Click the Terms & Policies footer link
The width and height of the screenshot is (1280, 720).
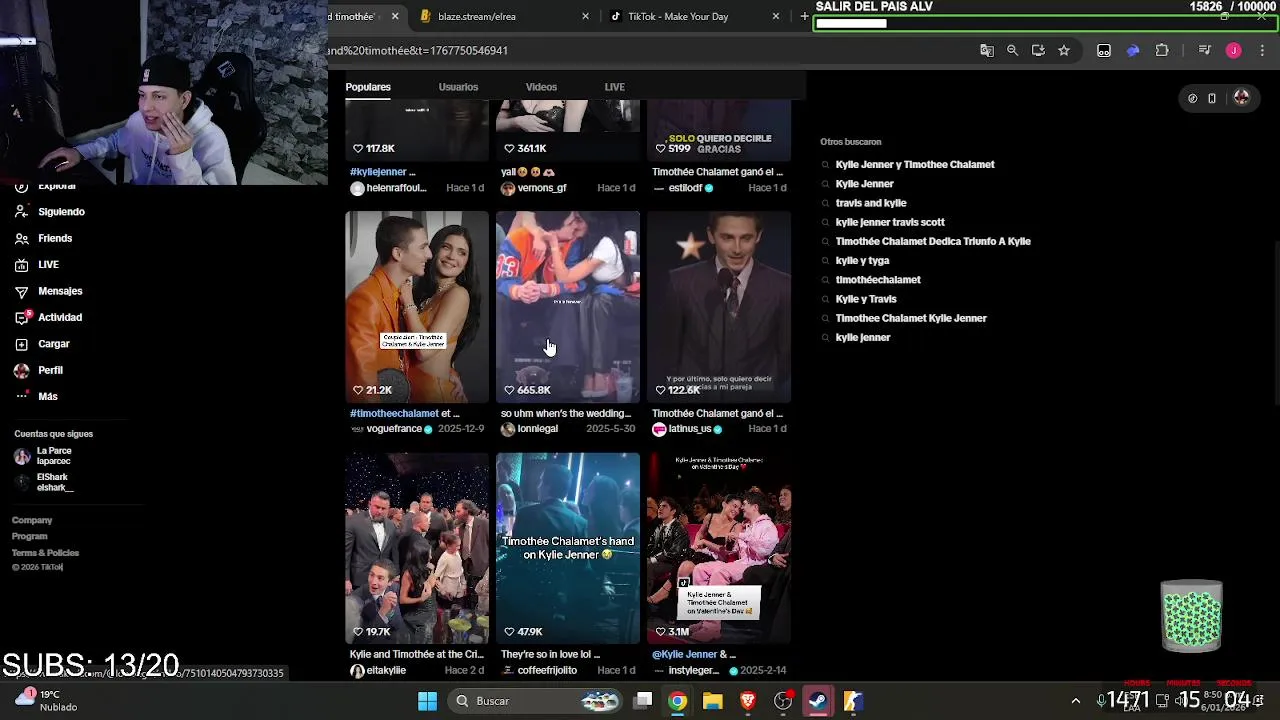tap(45, 553)
